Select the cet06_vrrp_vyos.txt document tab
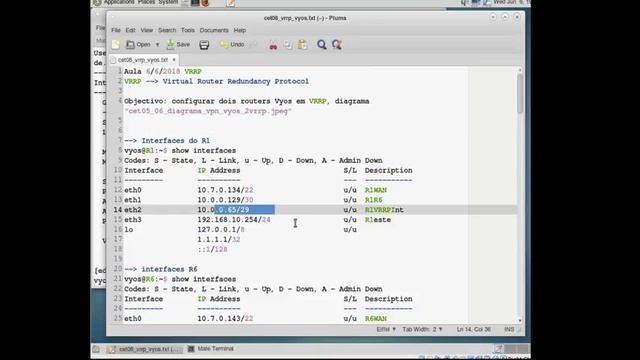This screenshot has height=360, width=640. (x=142, y=60)
